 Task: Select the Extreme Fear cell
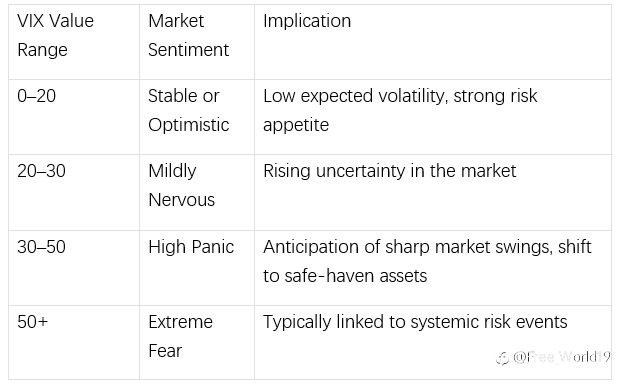197,343
